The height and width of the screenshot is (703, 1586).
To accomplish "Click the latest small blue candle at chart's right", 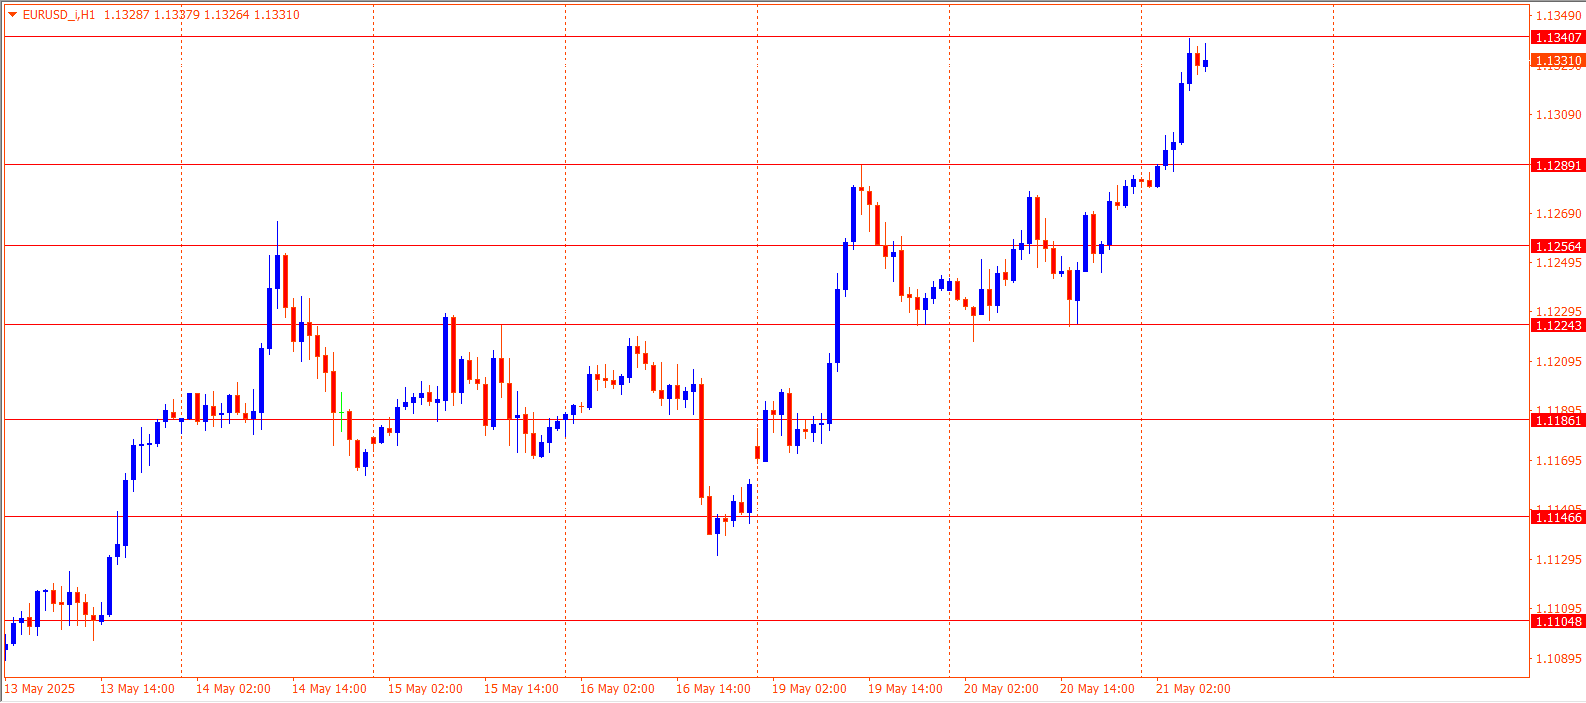I will (1206, 64).
